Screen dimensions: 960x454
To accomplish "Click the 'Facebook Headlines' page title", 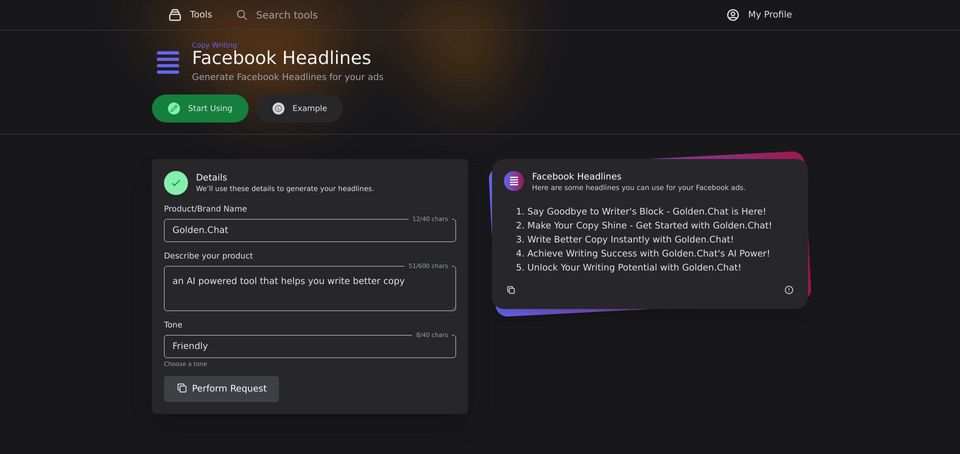I will (x=282, y=58).
